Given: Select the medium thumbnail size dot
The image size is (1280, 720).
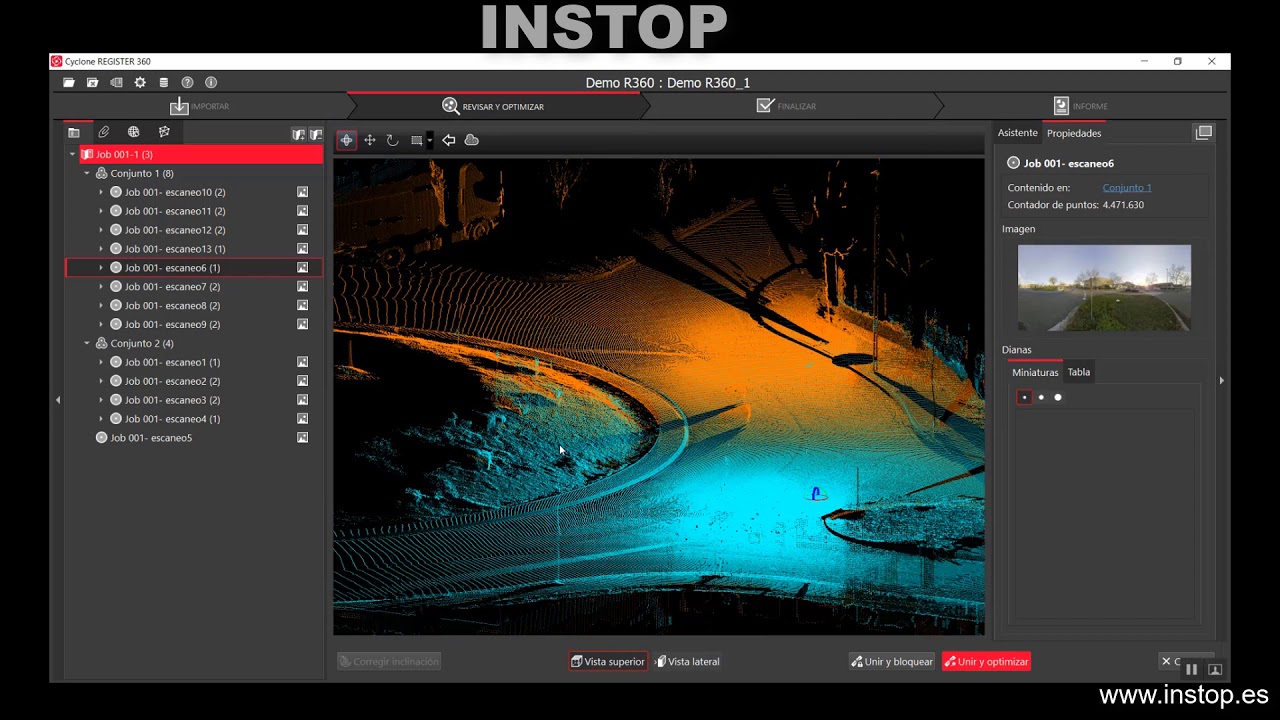Looking at the screenshot, I should pyautogui.click(x=1041, y=398).
